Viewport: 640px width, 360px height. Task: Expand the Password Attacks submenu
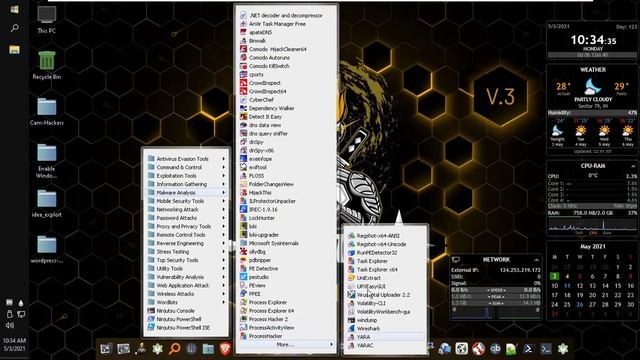pyautogui.click(x=187, y=218)
